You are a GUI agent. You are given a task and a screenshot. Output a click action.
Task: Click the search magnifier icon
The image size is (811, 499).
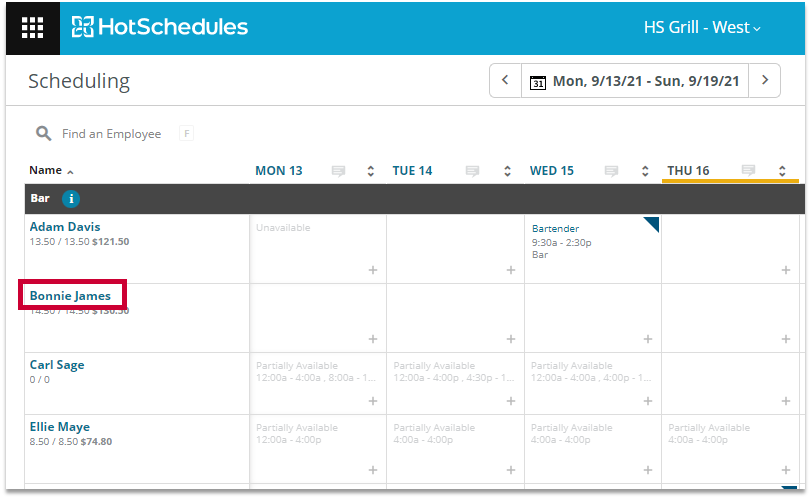(x=43, y=133)
